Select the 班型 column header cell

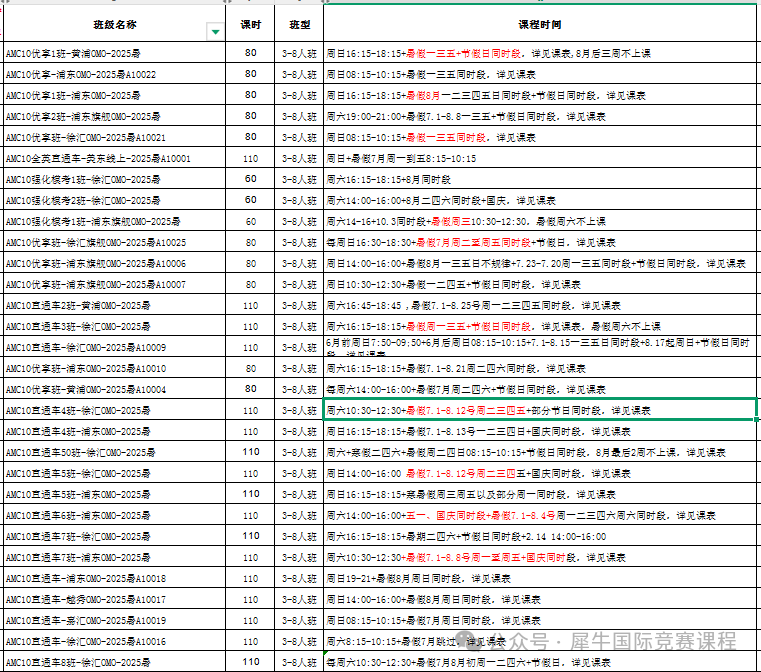pyautogui.click(x=298, y=22)
